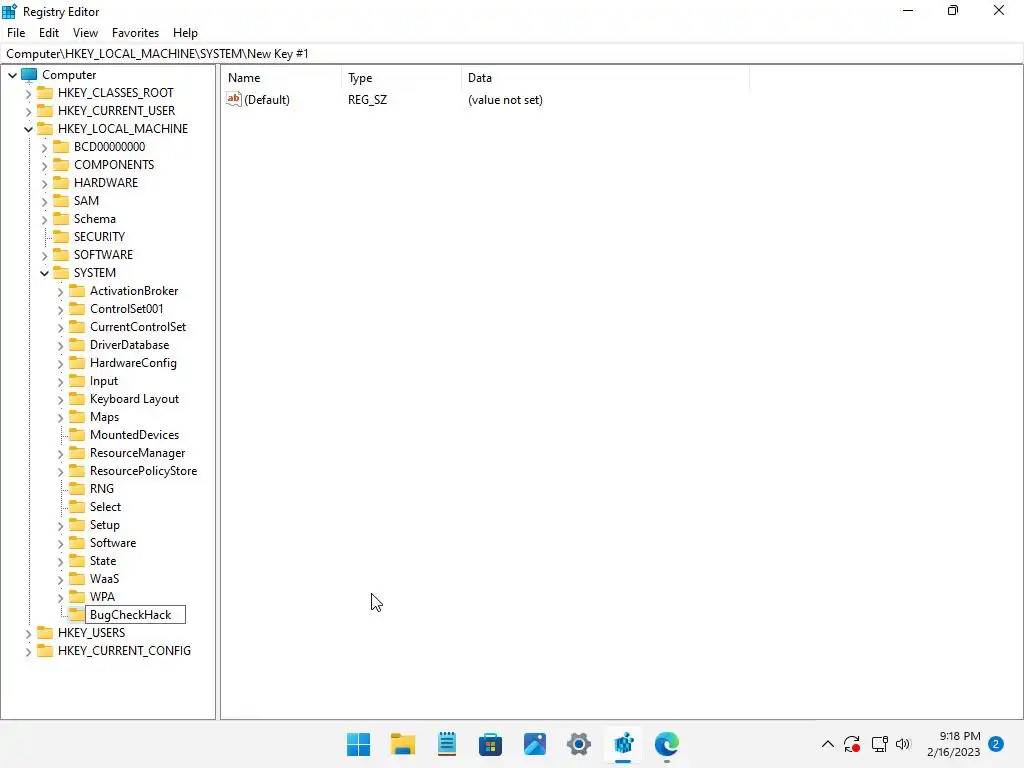The image size is (1024, 768).
Task: Open Microsoft Store from taskbar
Action: pos(490,744)
